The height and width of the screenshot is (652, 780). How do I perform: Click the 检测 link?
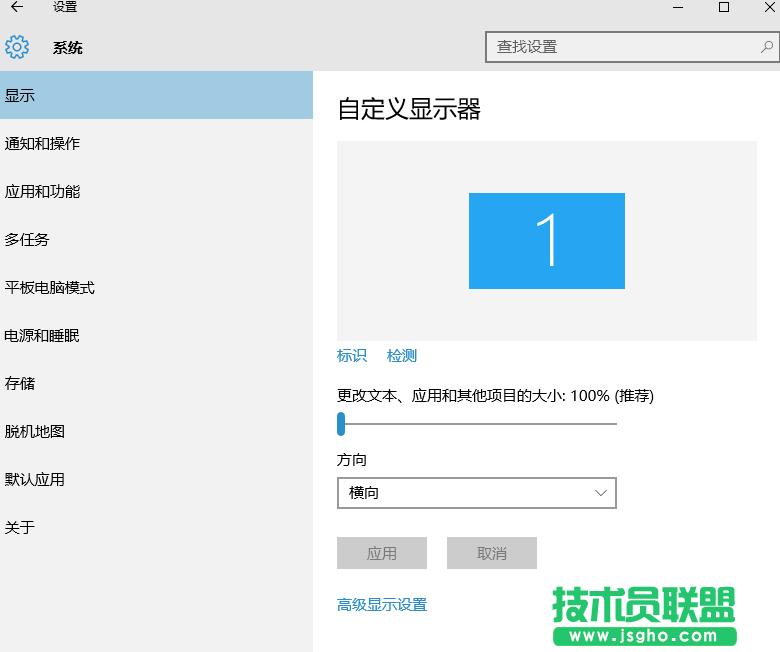click(402, 356)
